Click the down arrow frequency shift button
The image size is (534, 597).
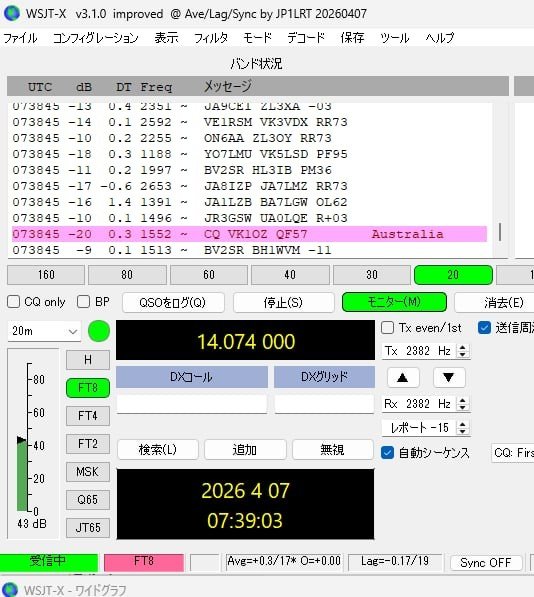click(x=449, y=378)
